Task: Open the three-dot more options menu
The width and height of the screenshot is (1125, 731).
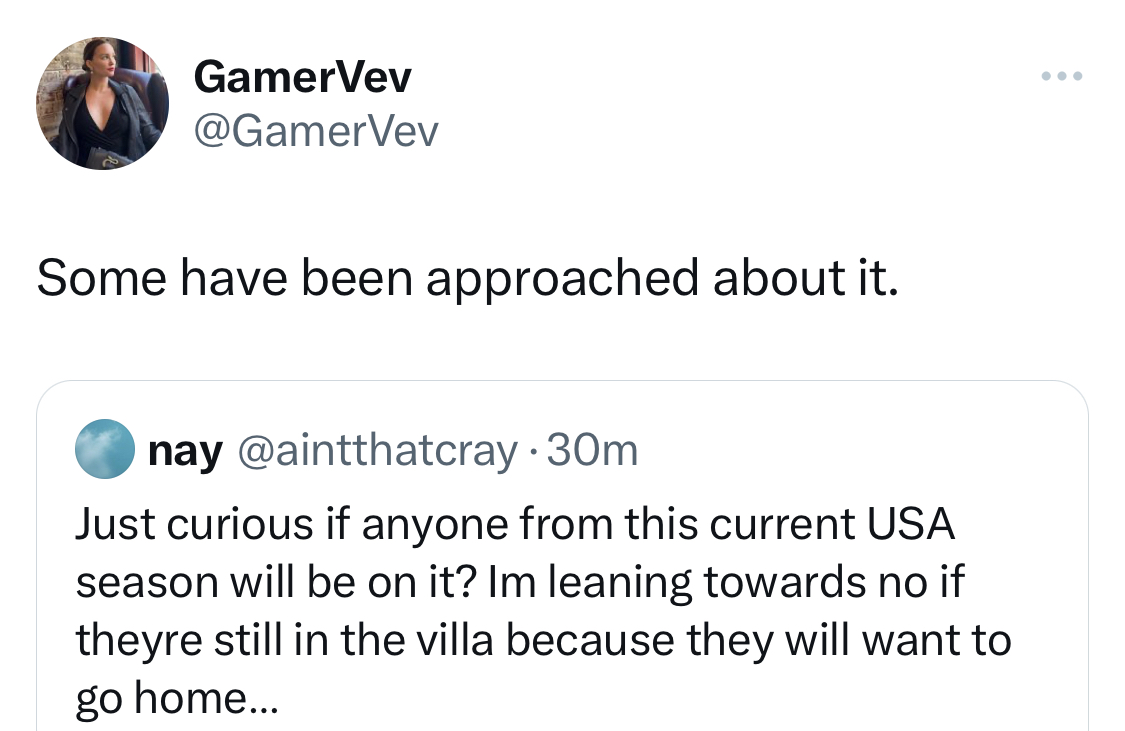Action: (1062, 76)
